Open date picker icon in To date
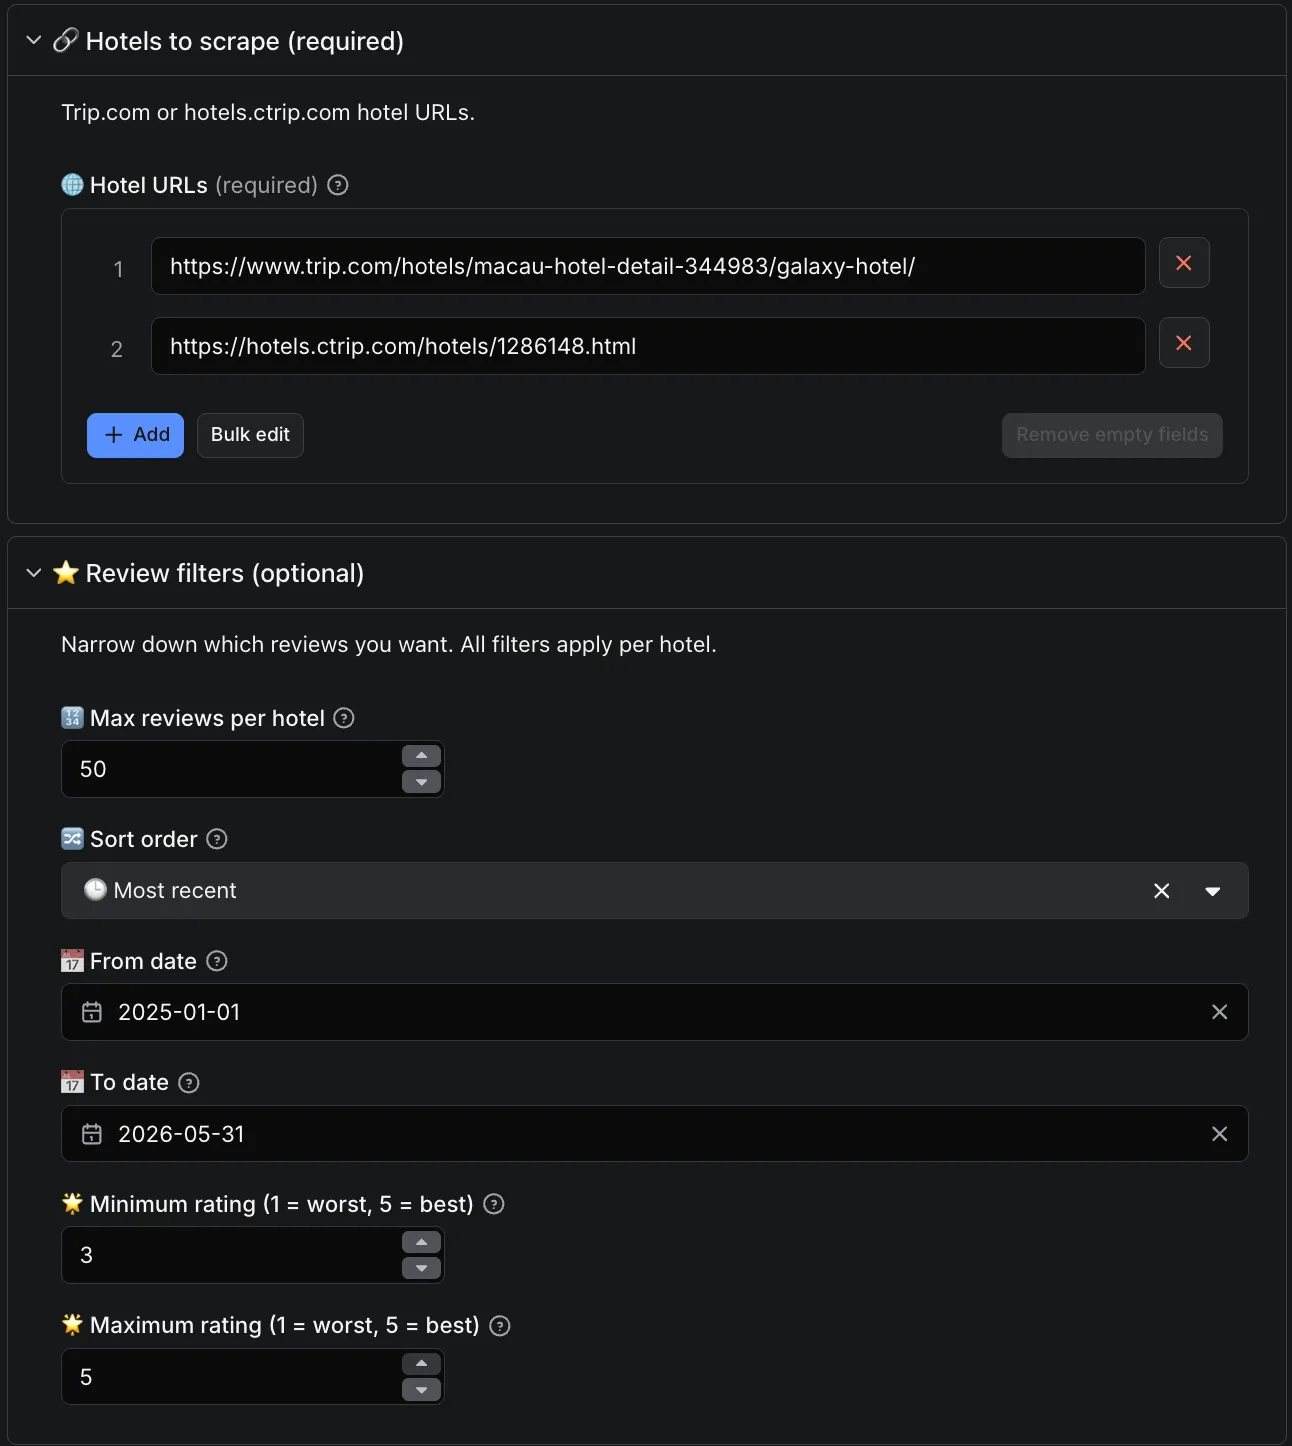 click(x=92, y=1134)
